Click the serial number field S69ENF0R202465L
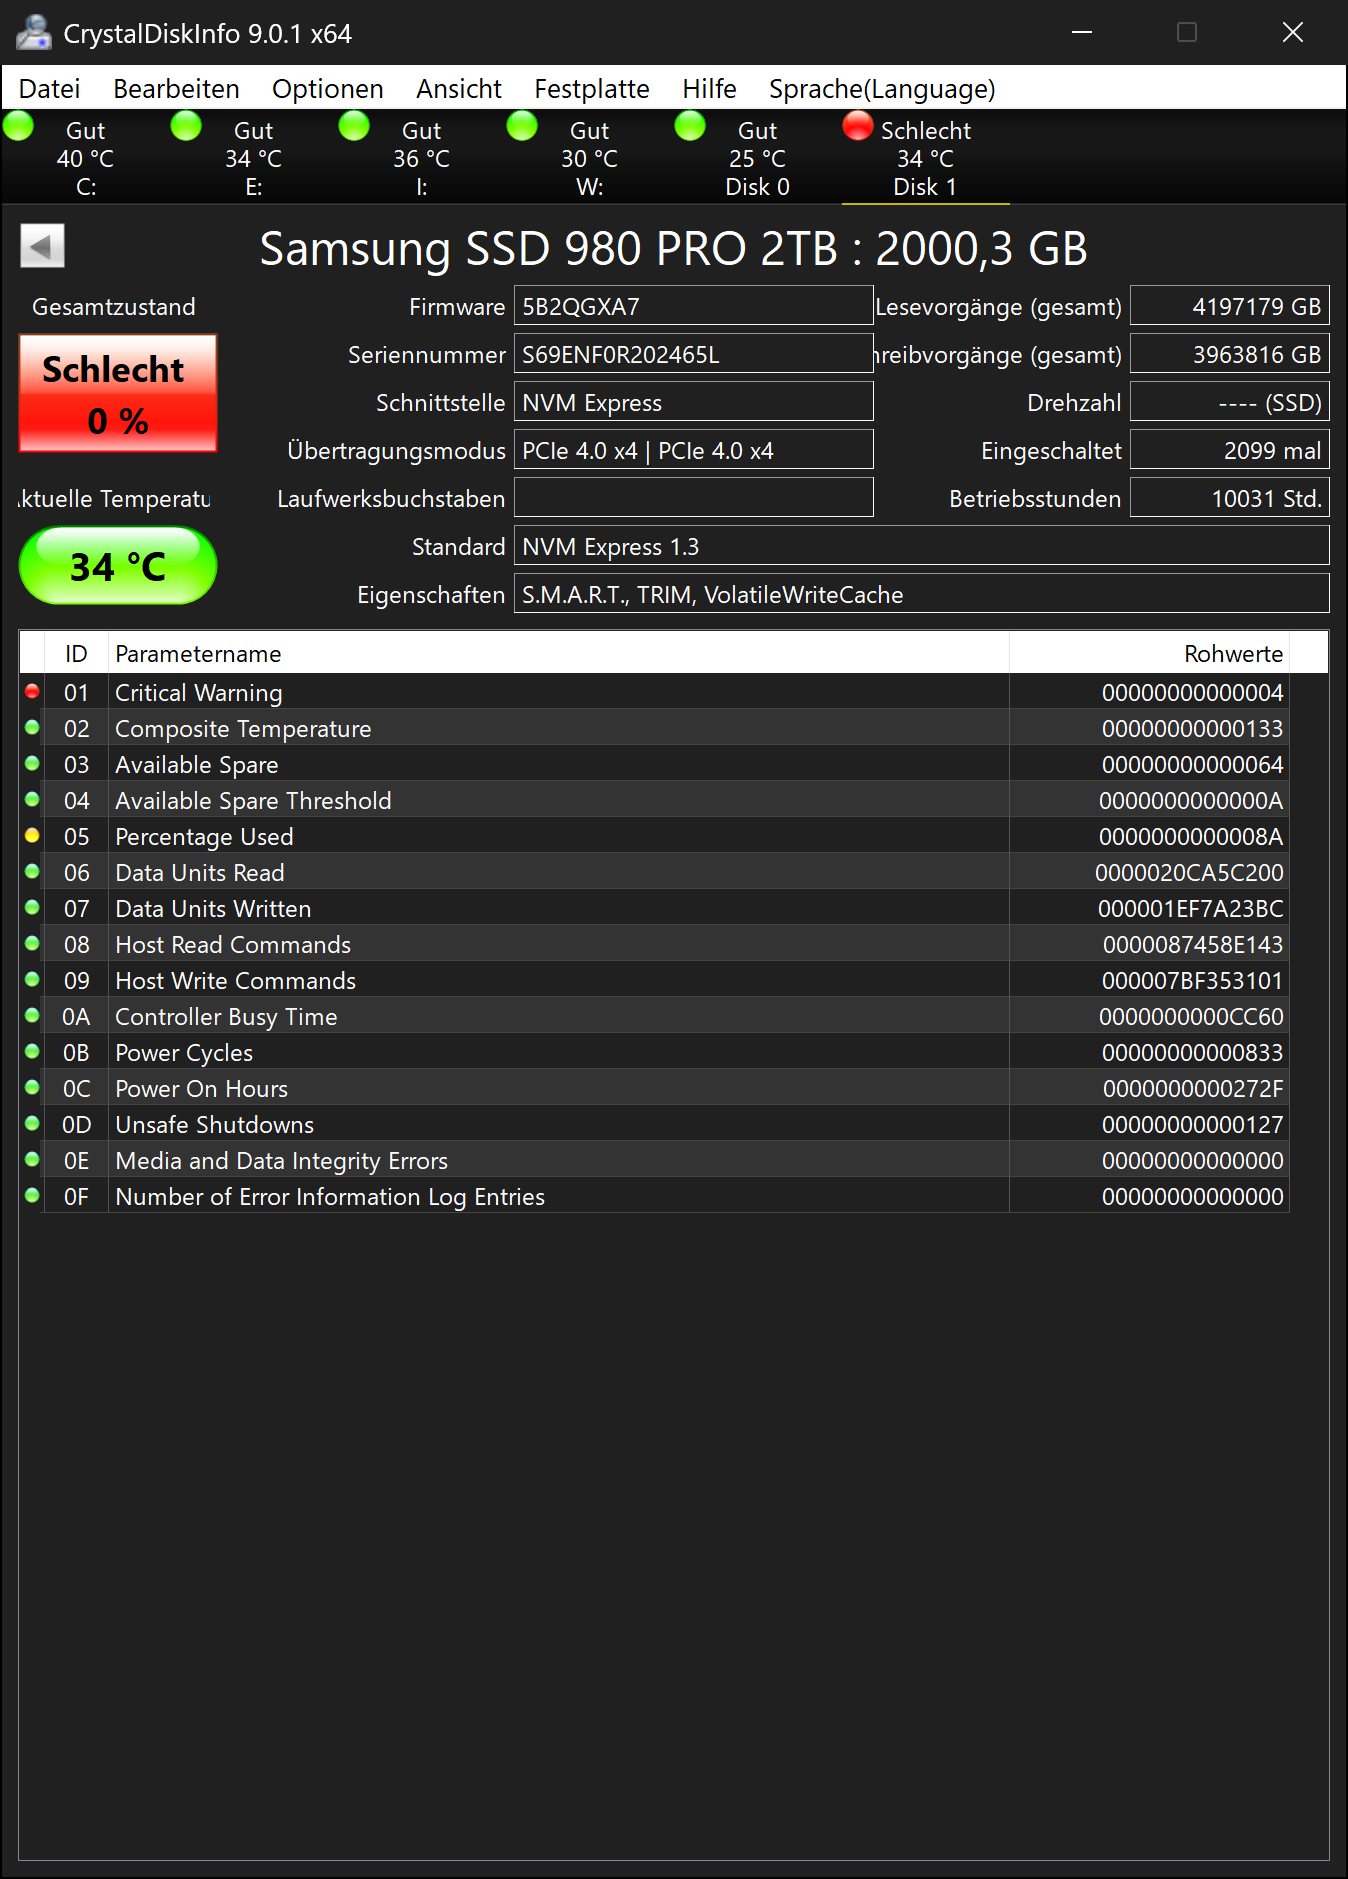The image size is (1348, 1879). click(693, 354)
